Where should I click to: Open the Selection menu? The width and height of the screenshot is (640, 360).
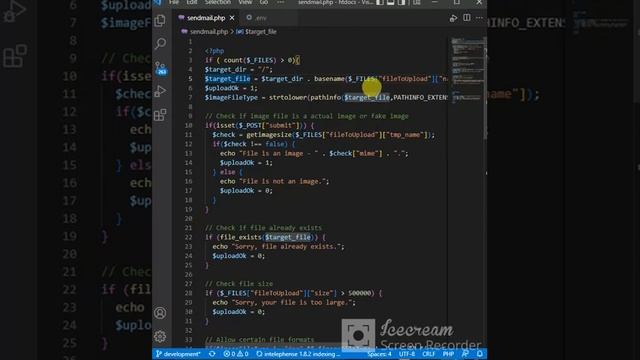pos(218,2)
